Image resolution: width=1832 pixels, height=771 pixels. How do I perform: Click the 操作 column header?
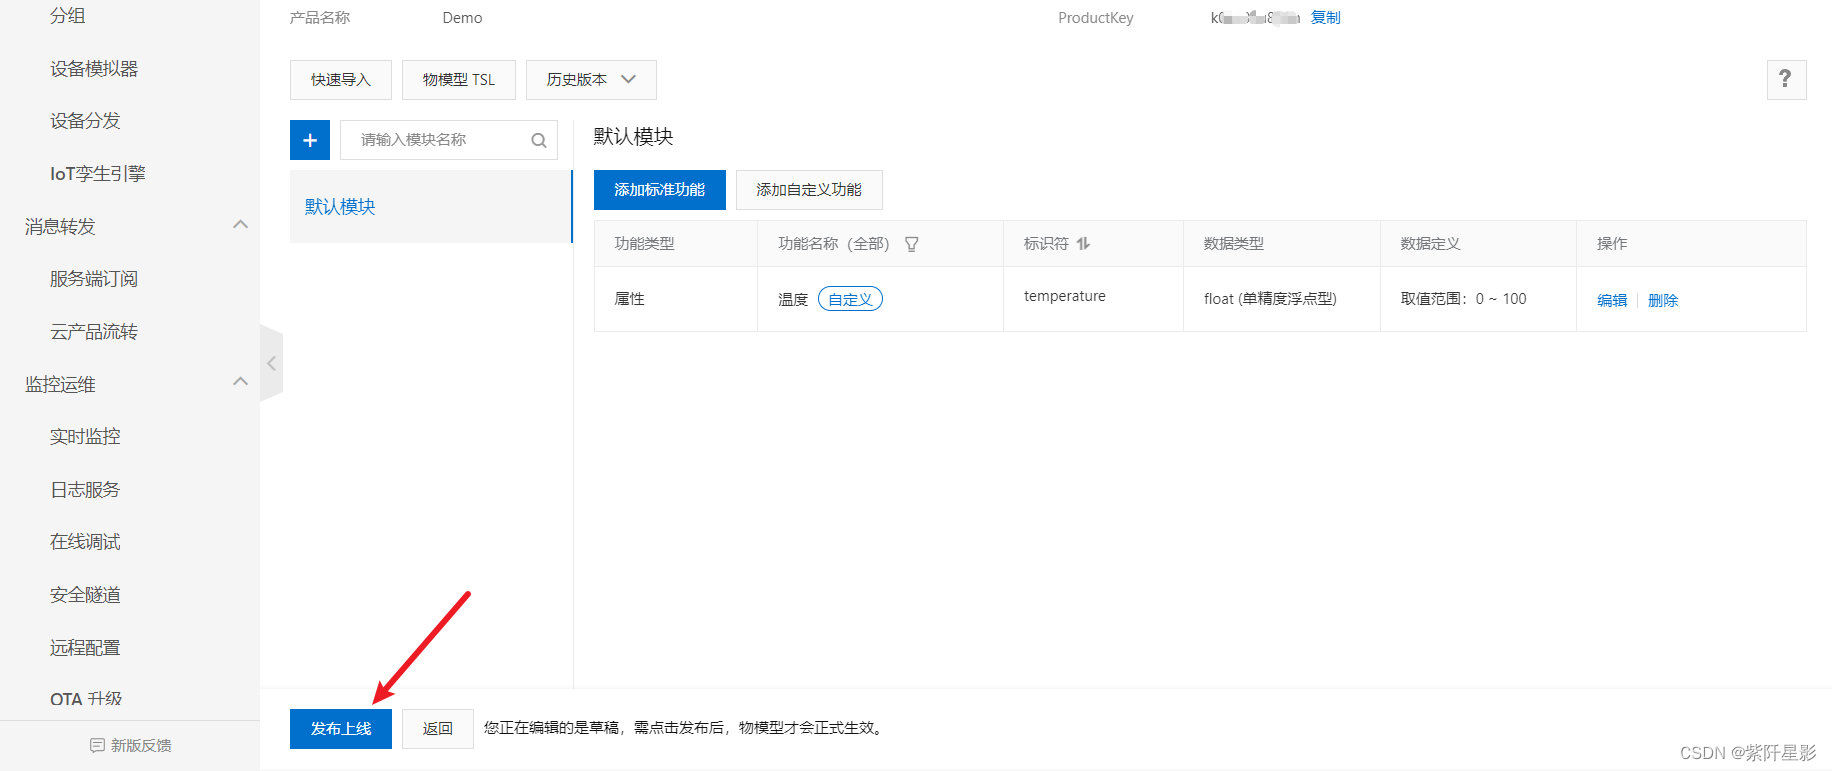click(x=1612, y=244)
